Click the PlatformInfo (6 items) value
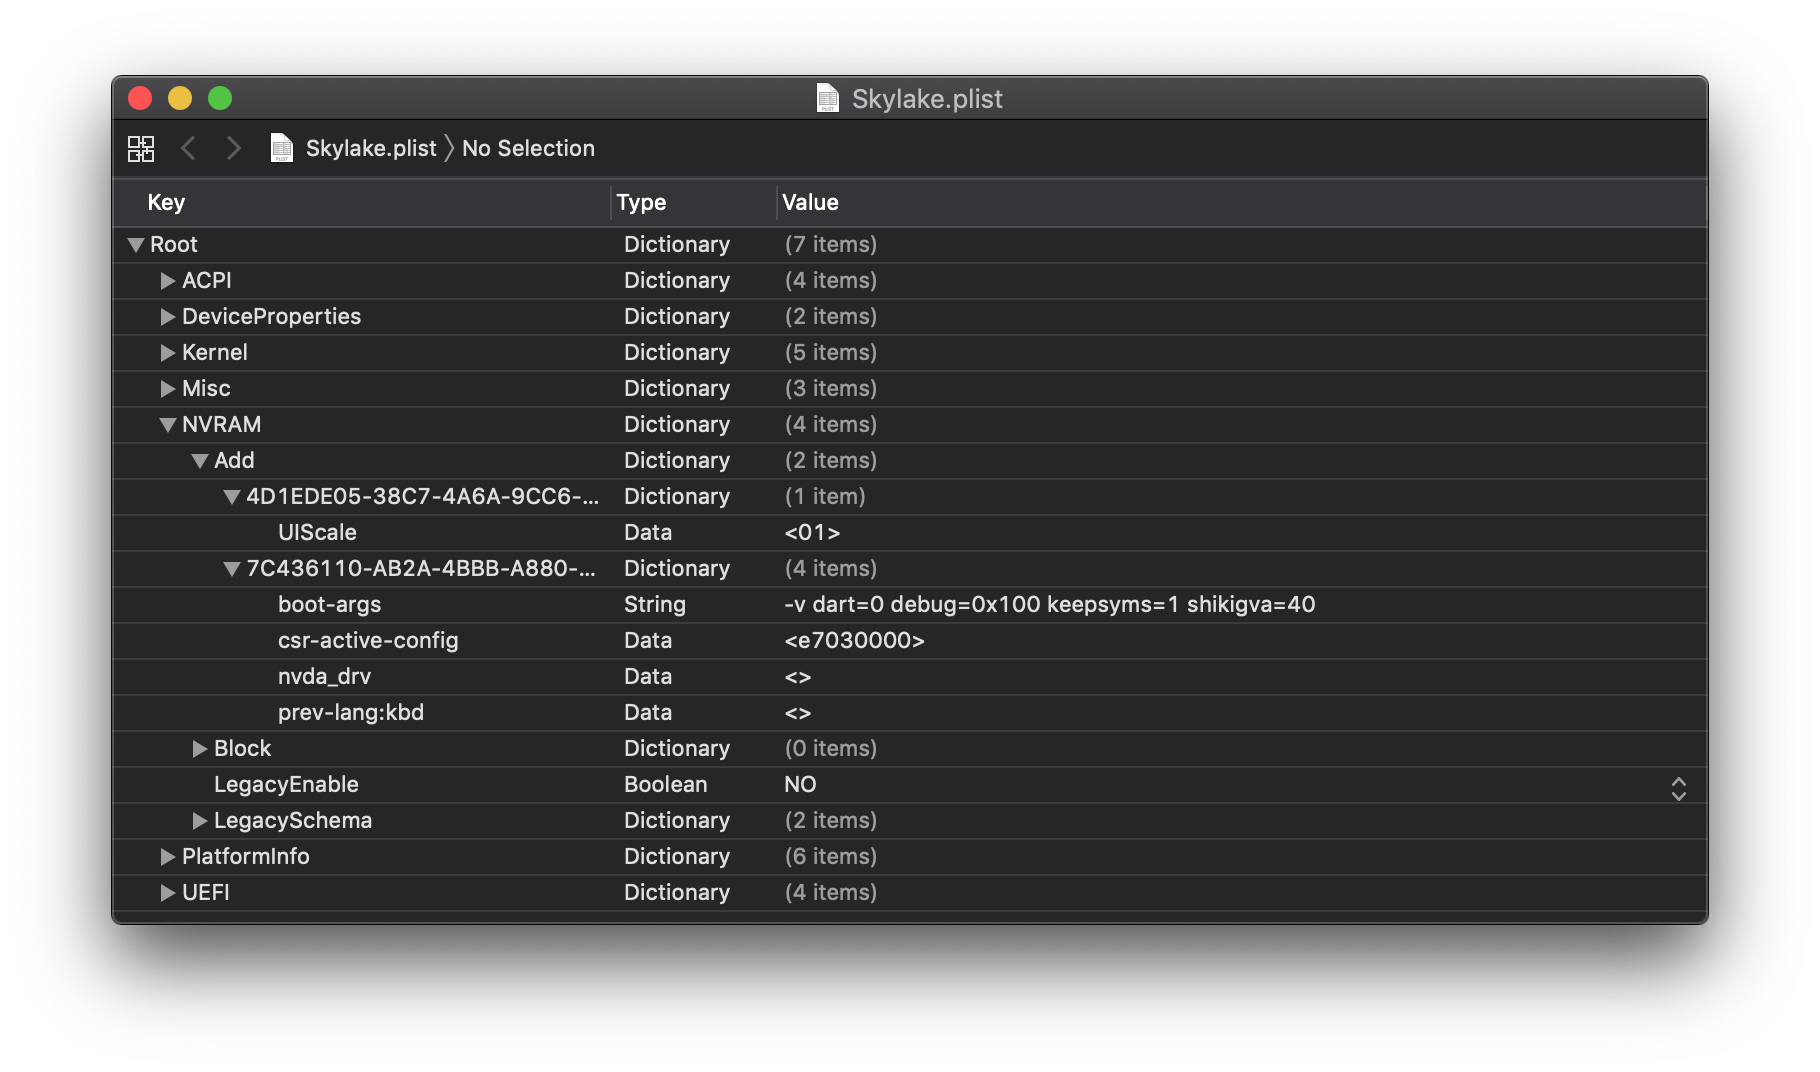 (831, 856)
